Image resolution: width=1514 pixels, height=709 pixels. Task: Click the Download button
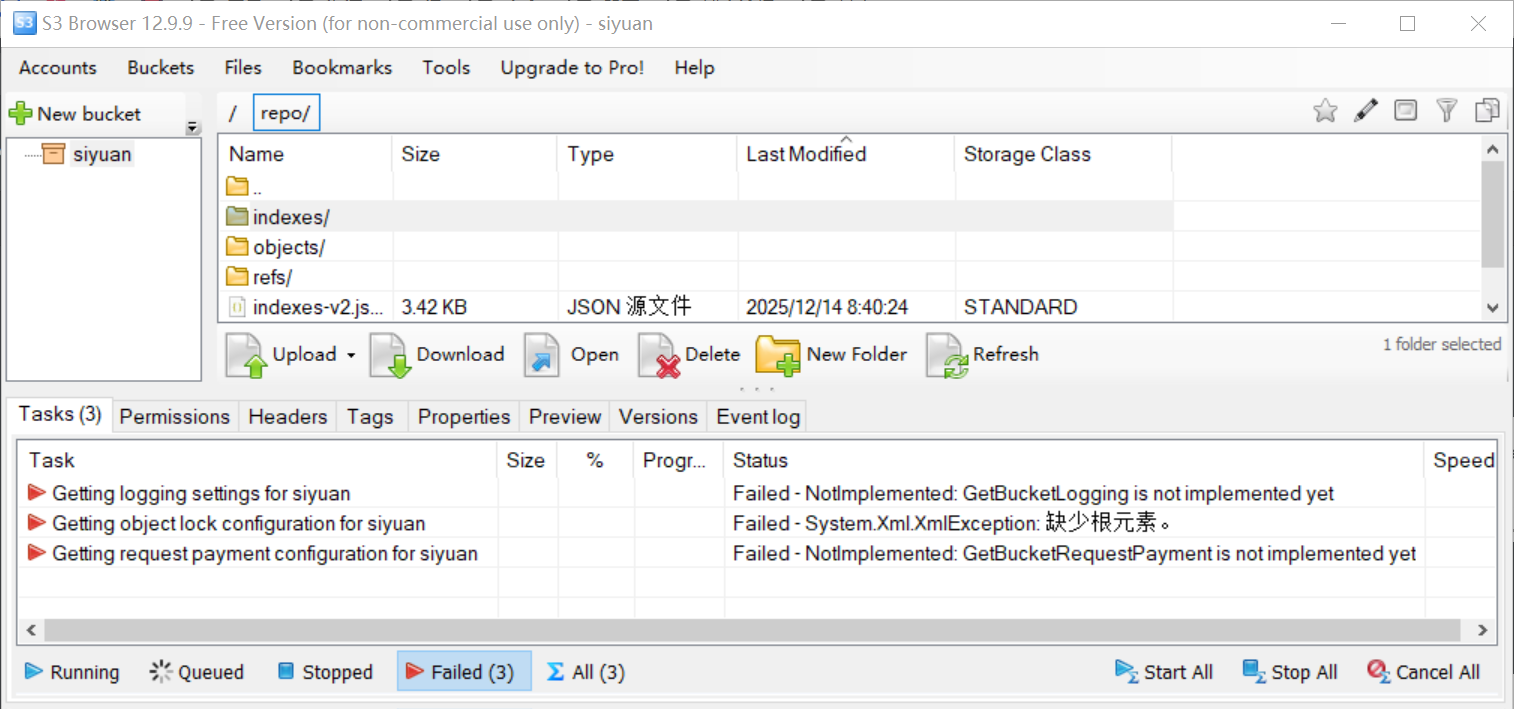pyautogui.click(x=437, y=355)
